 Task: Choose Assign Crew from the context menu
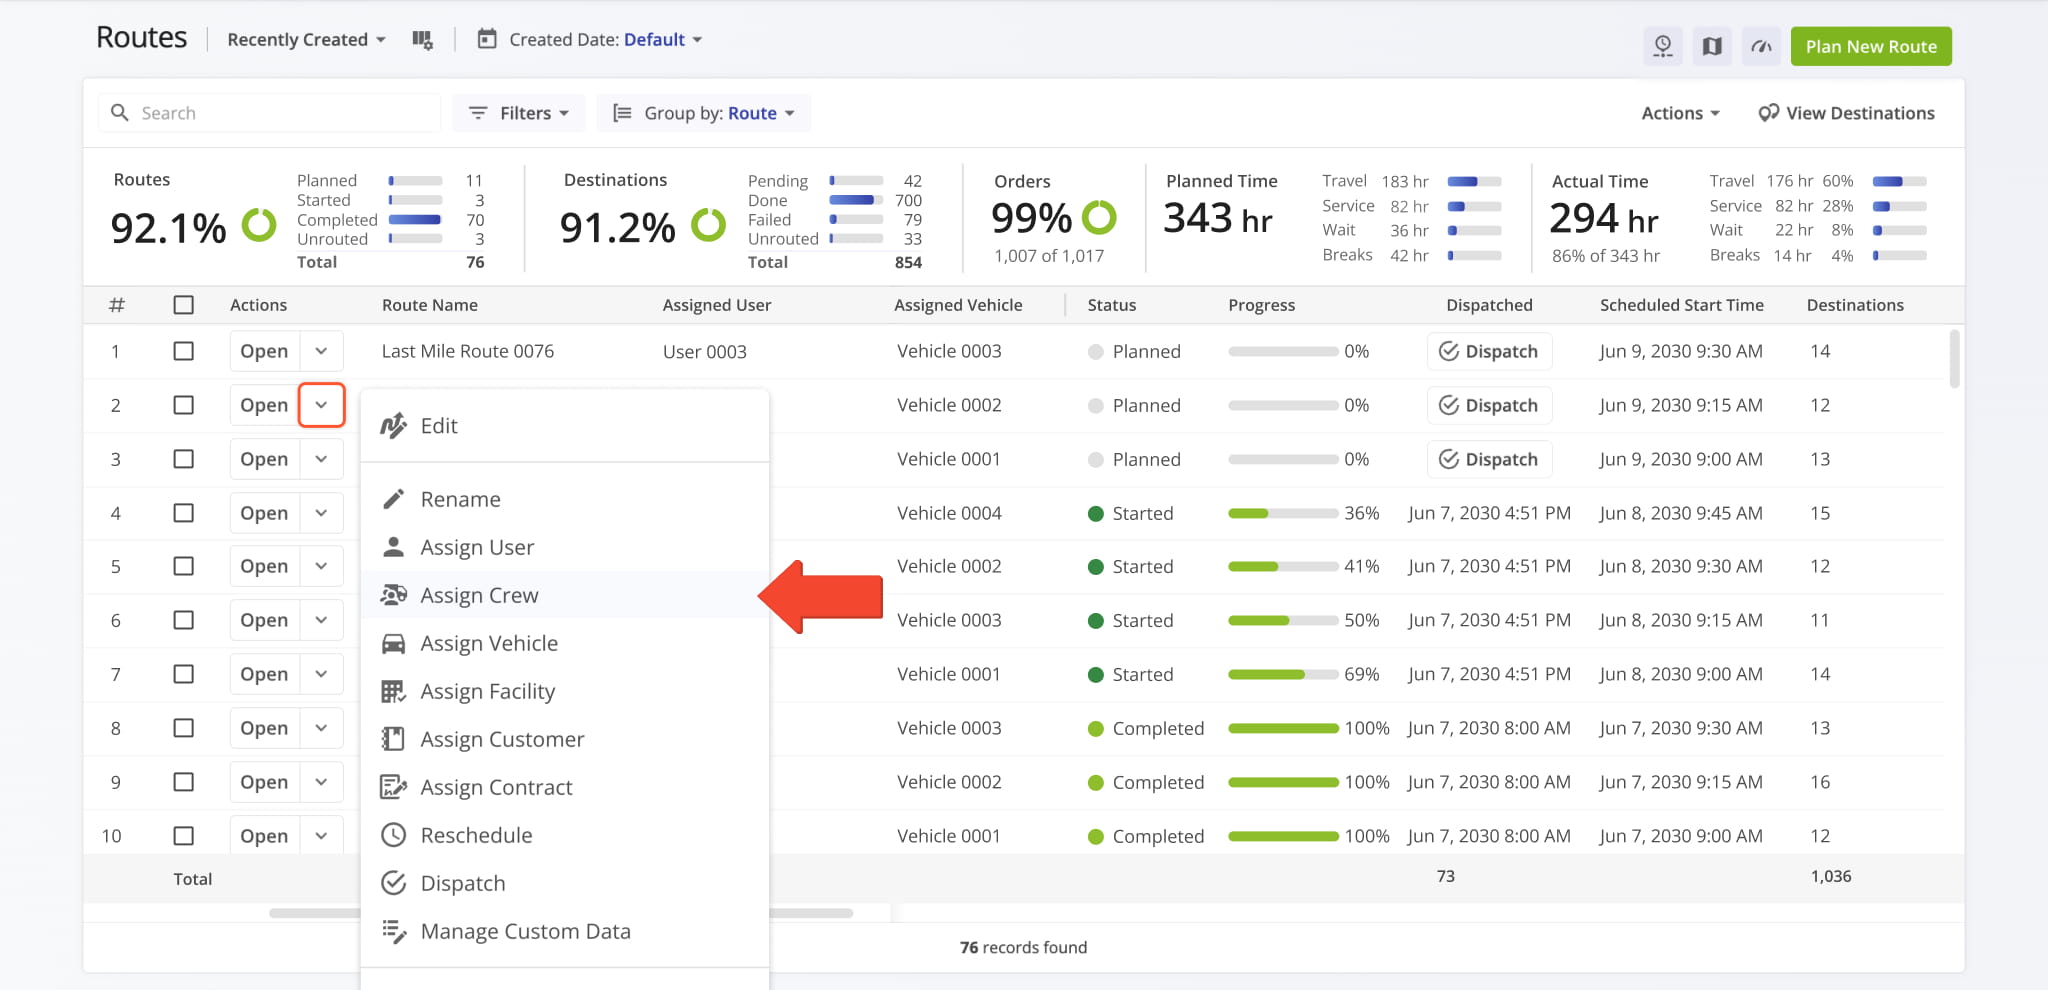click(479, 595)
